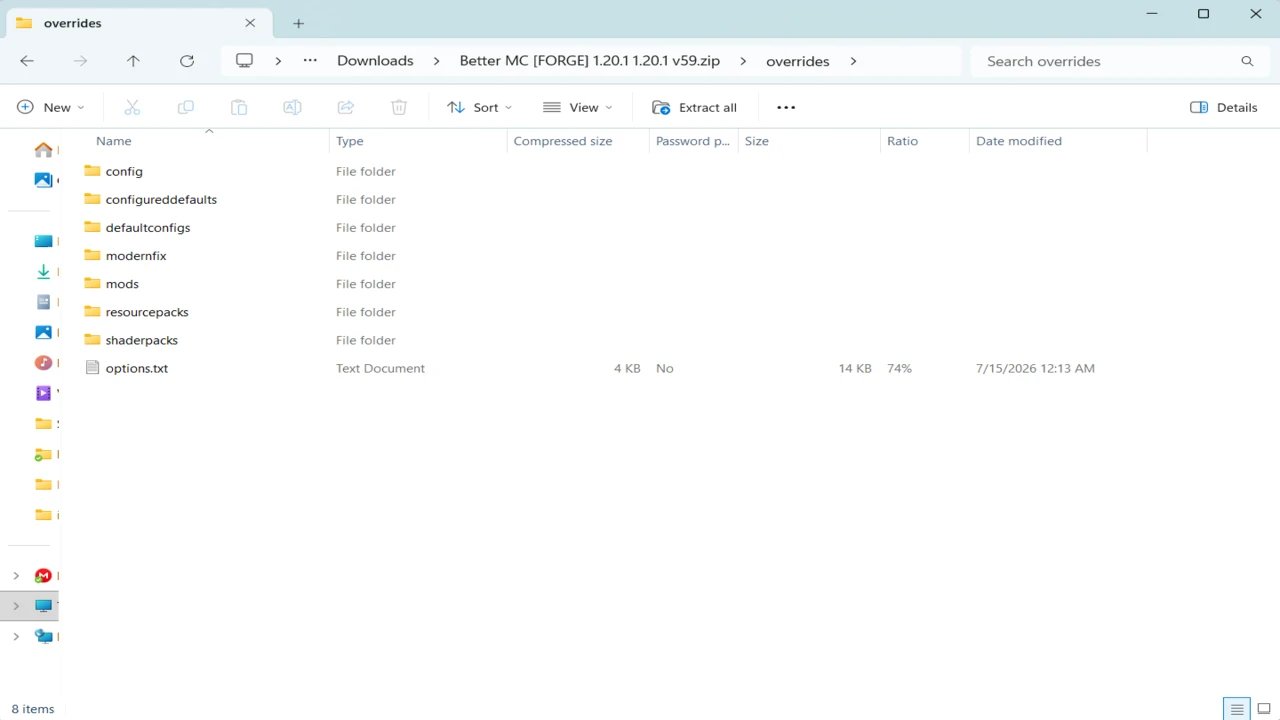This screenshot has height=720, width=1280.
Task: Refresh the overrides folder view
Action: coord(187,61)
